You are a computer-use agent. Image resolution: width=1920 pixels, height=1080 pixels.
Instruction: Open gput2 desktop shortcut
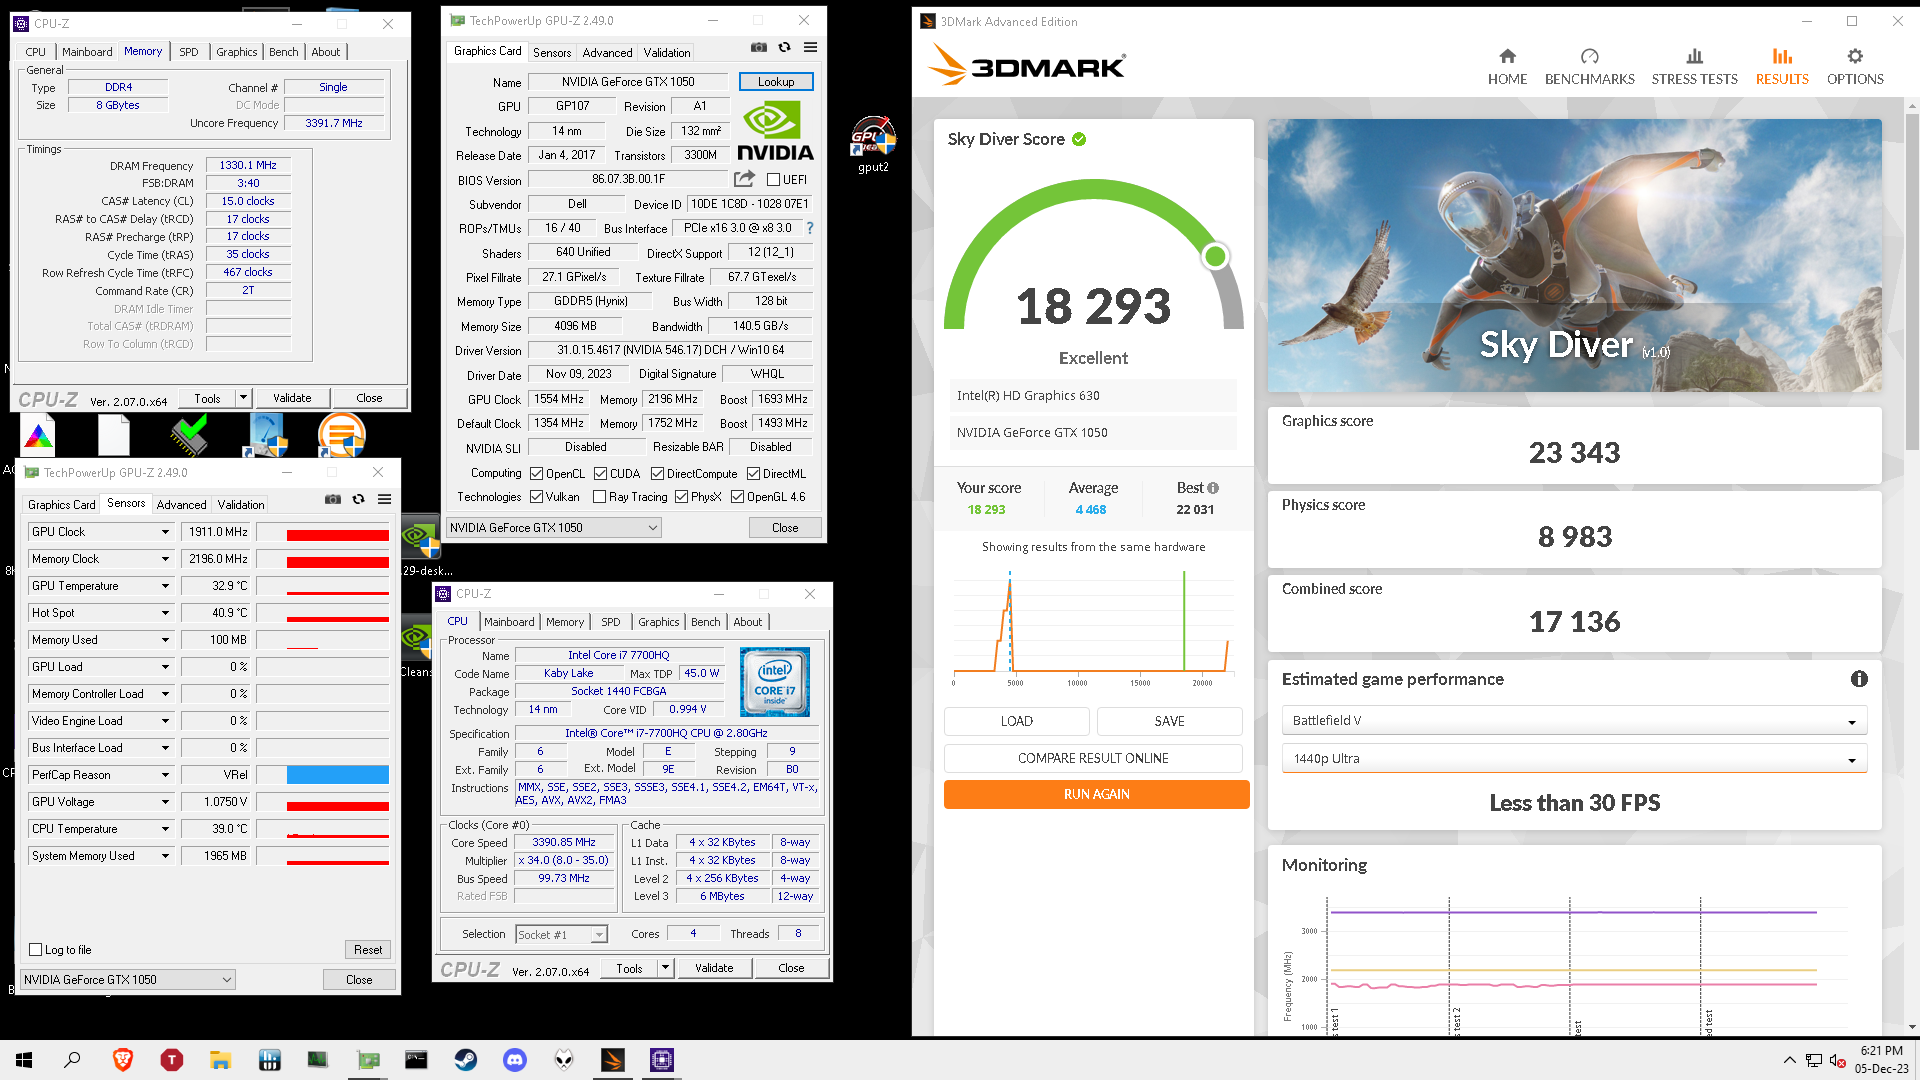pyautogui.click(x=873, y=144)
